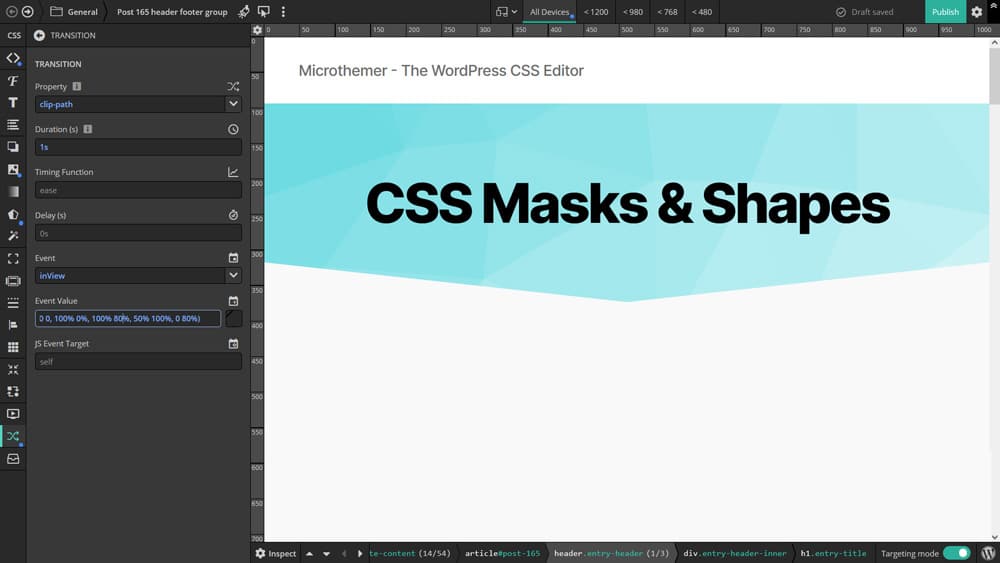This screenshot has width=1000, height=563.
Task: Open the Gradient property group icon
Action: [x=13, y=191]
